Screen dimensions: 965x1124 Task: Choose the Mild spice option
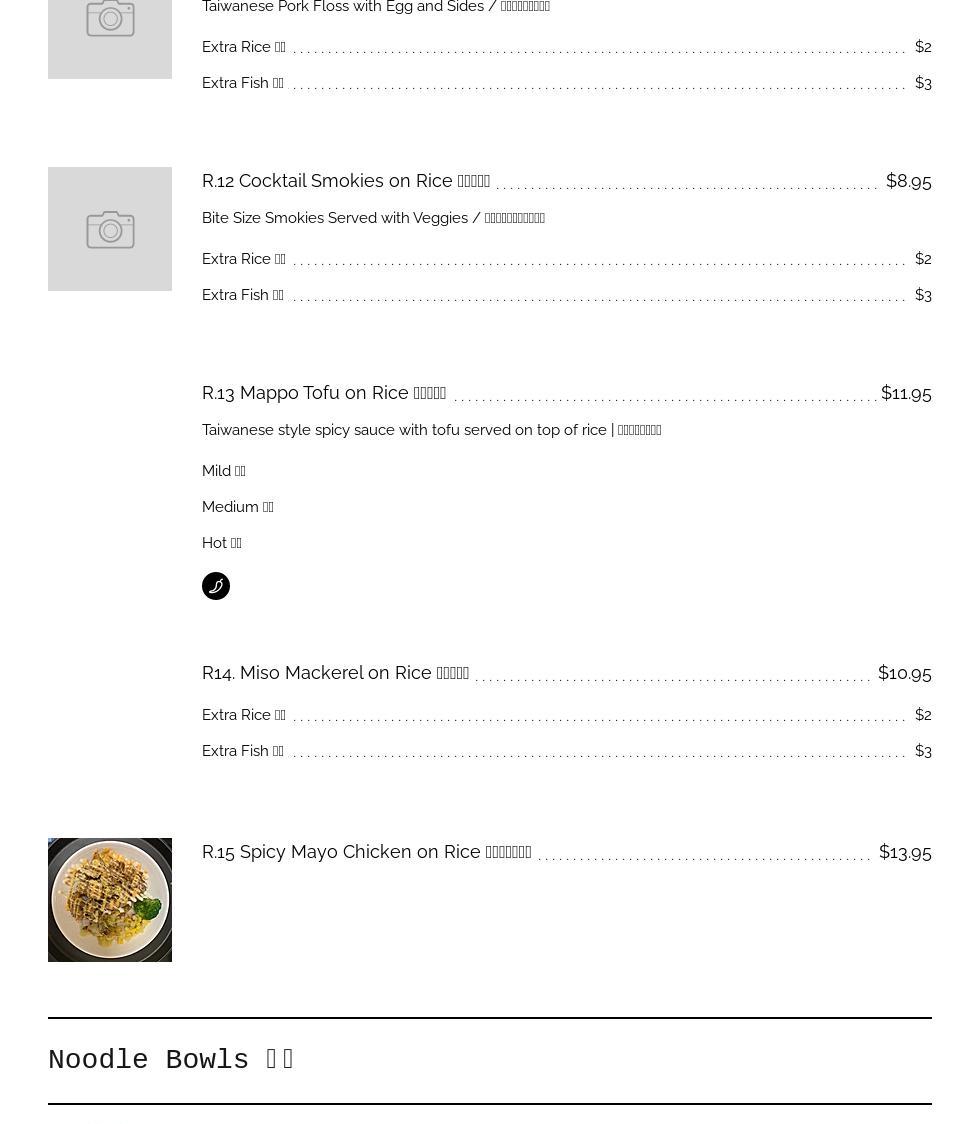(223, 471)
